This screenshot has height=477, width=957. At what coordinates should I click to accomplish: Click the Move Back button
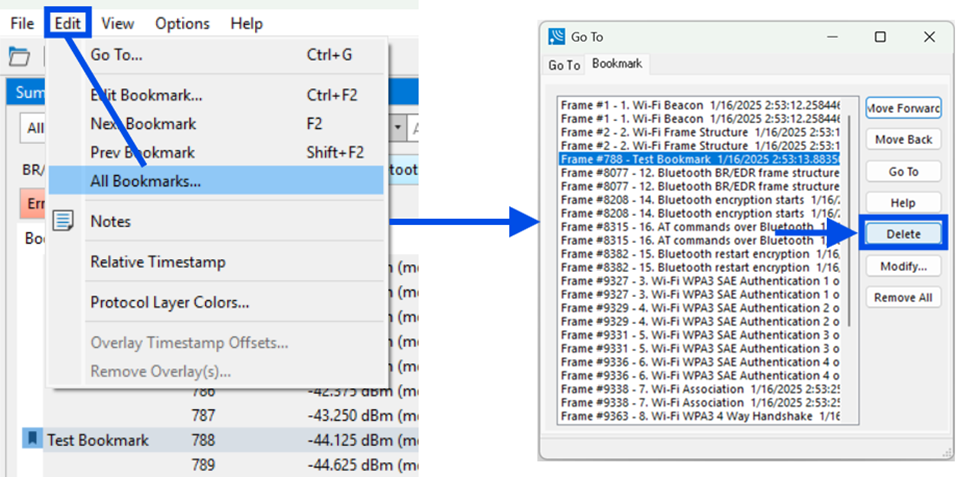click(903, 140)
